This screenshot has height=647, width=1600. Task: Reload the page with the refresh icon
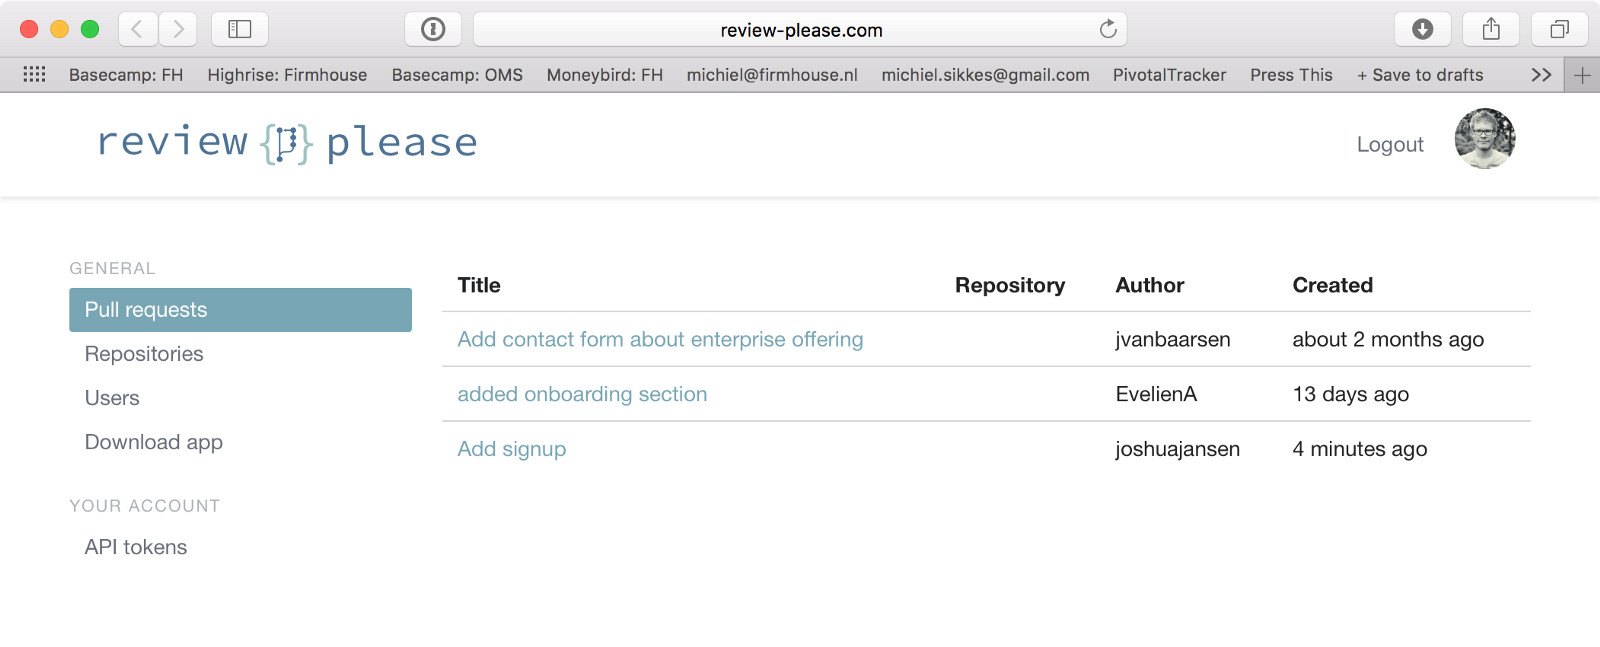pos(1108,29)
